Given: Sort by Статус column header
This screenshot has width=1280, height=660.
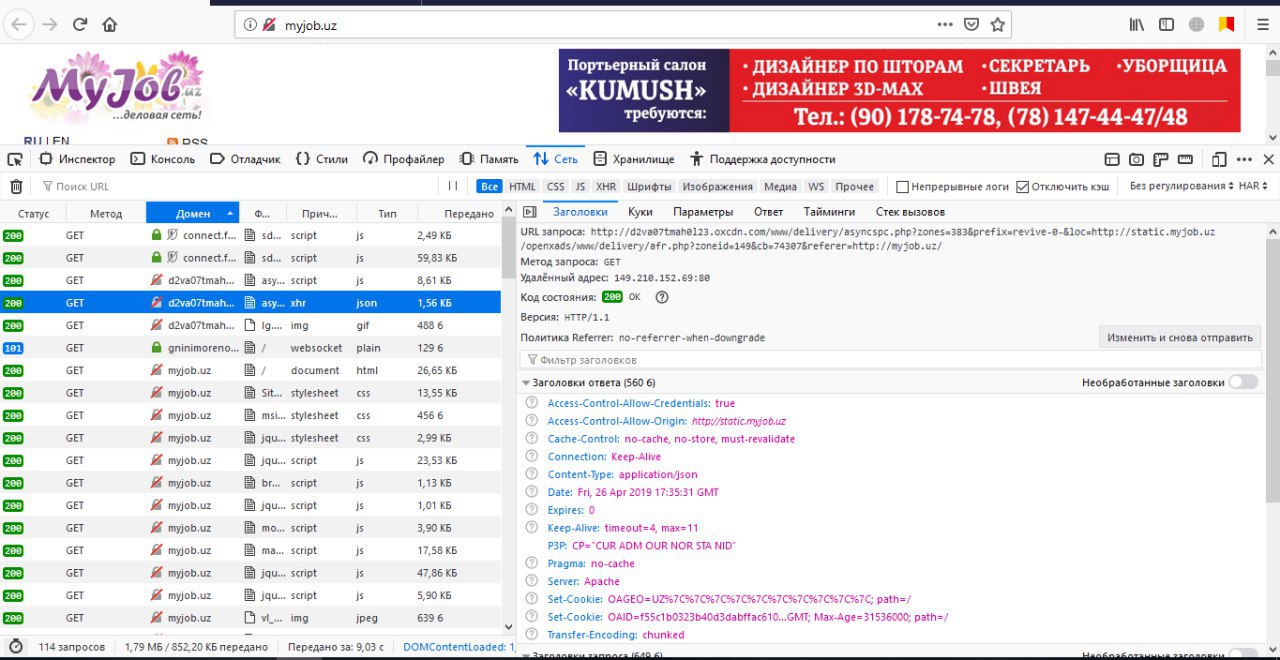Looking at the screenshot, I should tap(33, 213).
